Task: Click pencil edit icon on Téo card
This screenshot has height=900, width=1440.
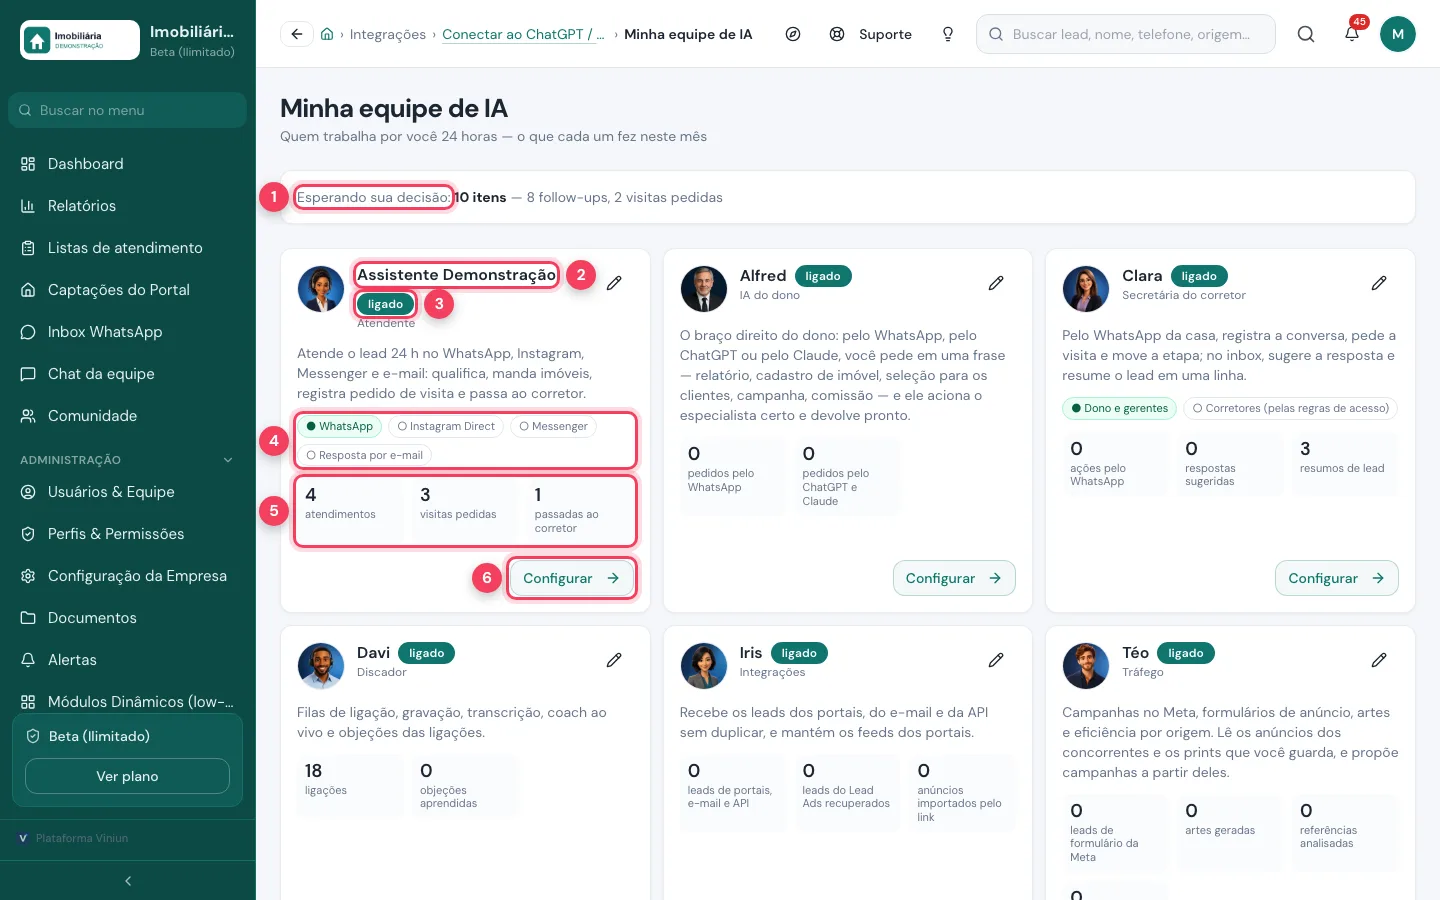Action: 1379,660
